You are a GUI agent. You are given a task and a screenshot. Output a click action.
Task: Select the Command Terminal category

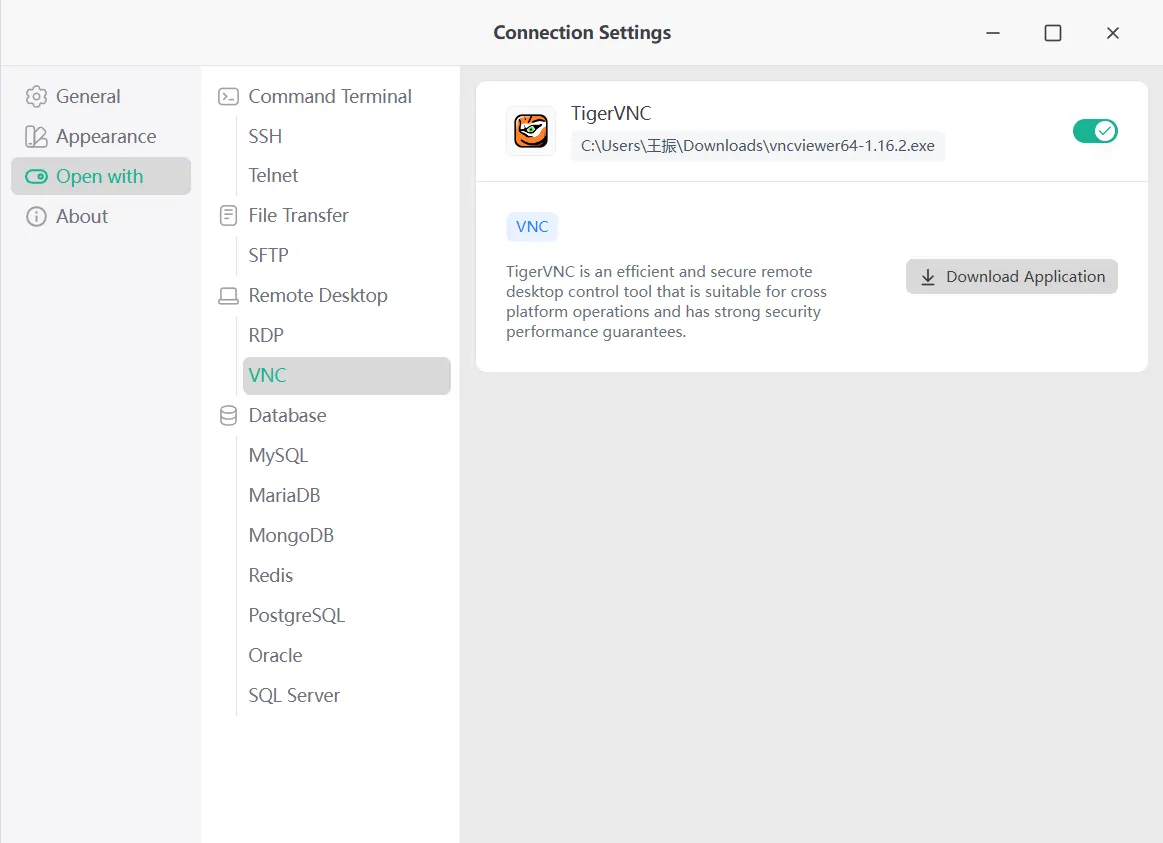330,96
